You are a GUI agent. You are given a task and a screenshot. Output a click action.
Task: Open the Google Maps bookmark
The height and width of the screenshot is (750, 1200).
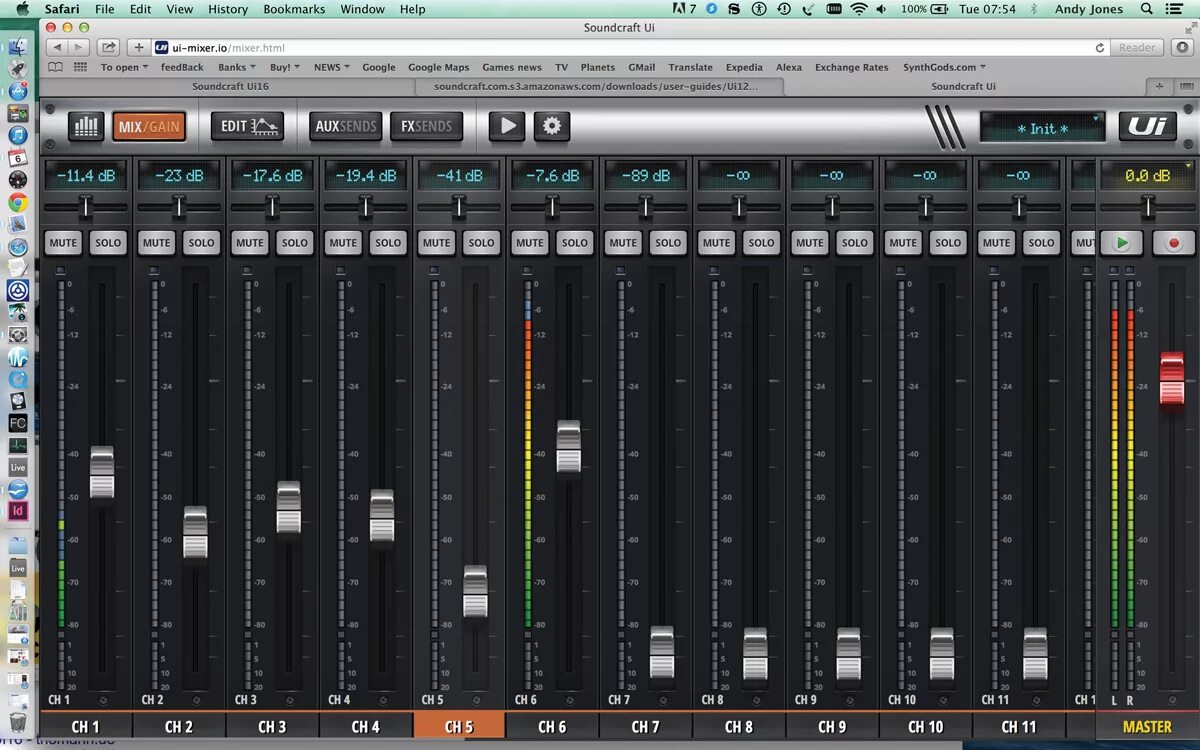click(x=438, y=67)
